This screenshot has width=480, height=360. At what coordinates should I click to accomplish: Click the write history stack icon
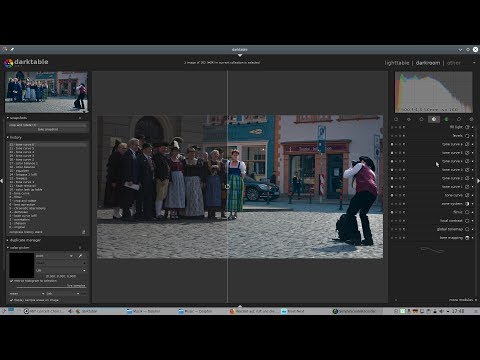click(x=83, y=232)
